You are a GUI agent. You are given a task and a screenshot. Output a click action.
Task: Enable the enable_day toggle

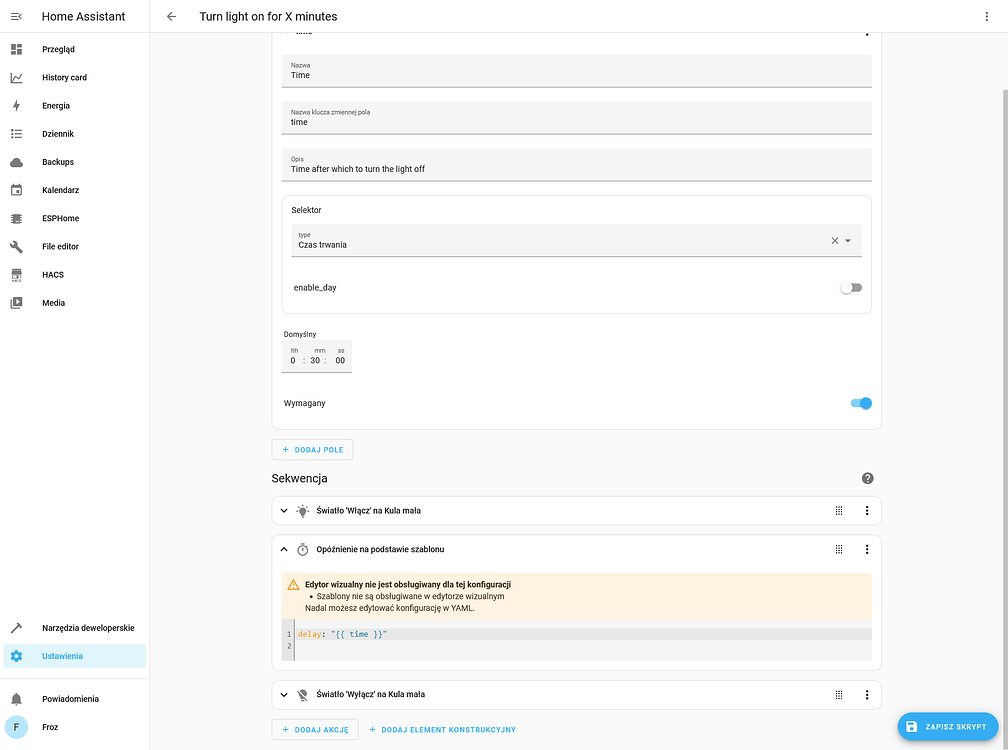[851, 287]
